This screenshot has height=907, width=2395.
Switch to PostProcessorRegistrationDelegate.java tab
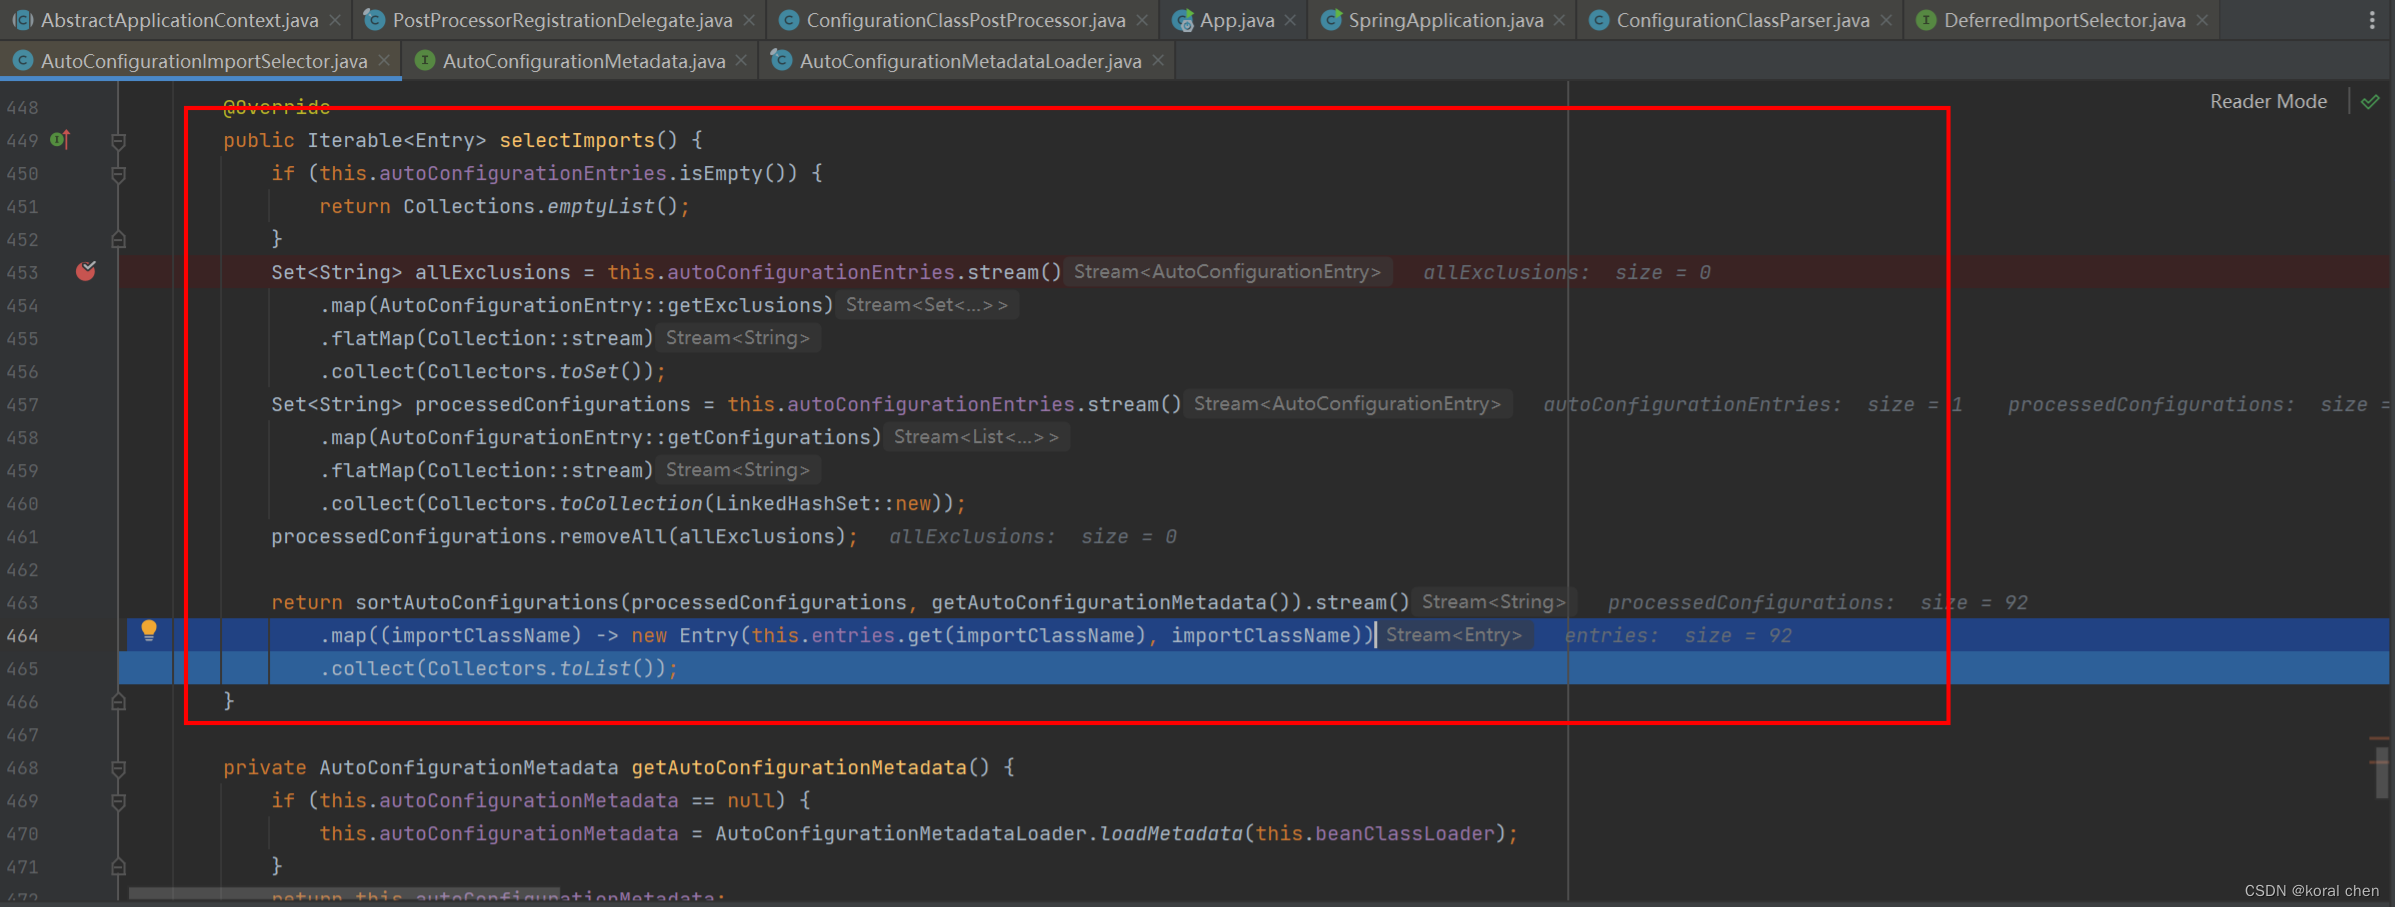562,20
